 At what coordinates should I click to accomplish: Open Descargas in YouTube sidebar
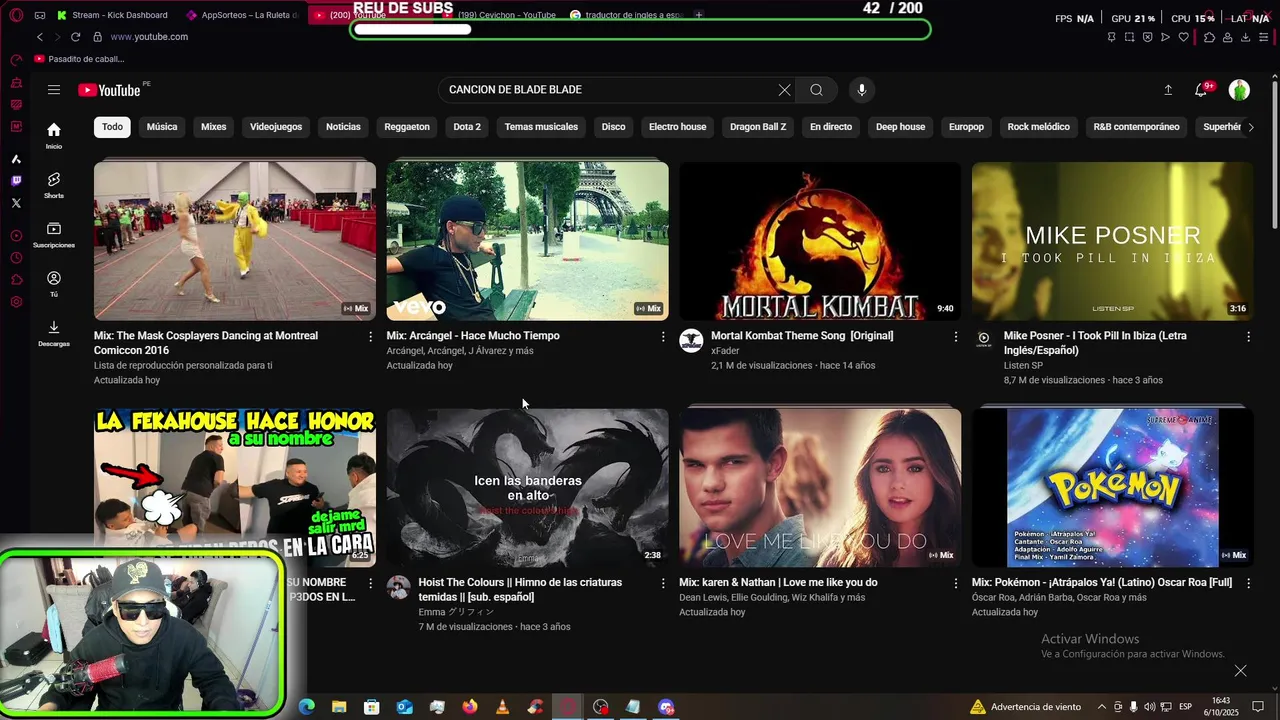pos(54,333)
